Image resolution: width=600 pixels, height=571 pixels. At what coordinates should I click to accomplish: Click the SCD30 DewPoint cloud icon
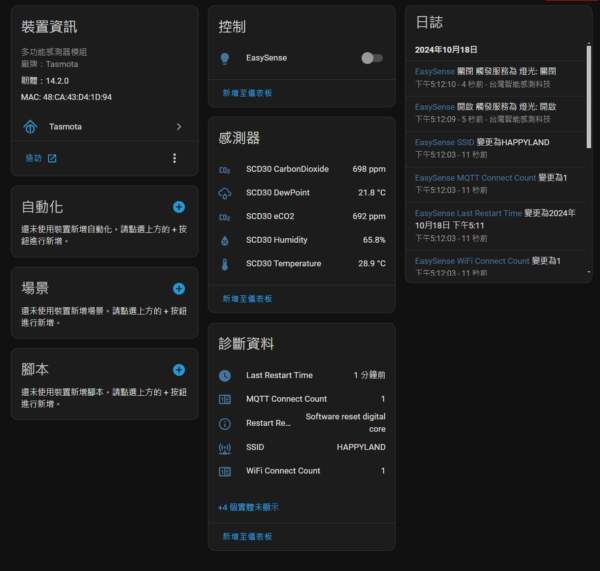tap(225, 193)
